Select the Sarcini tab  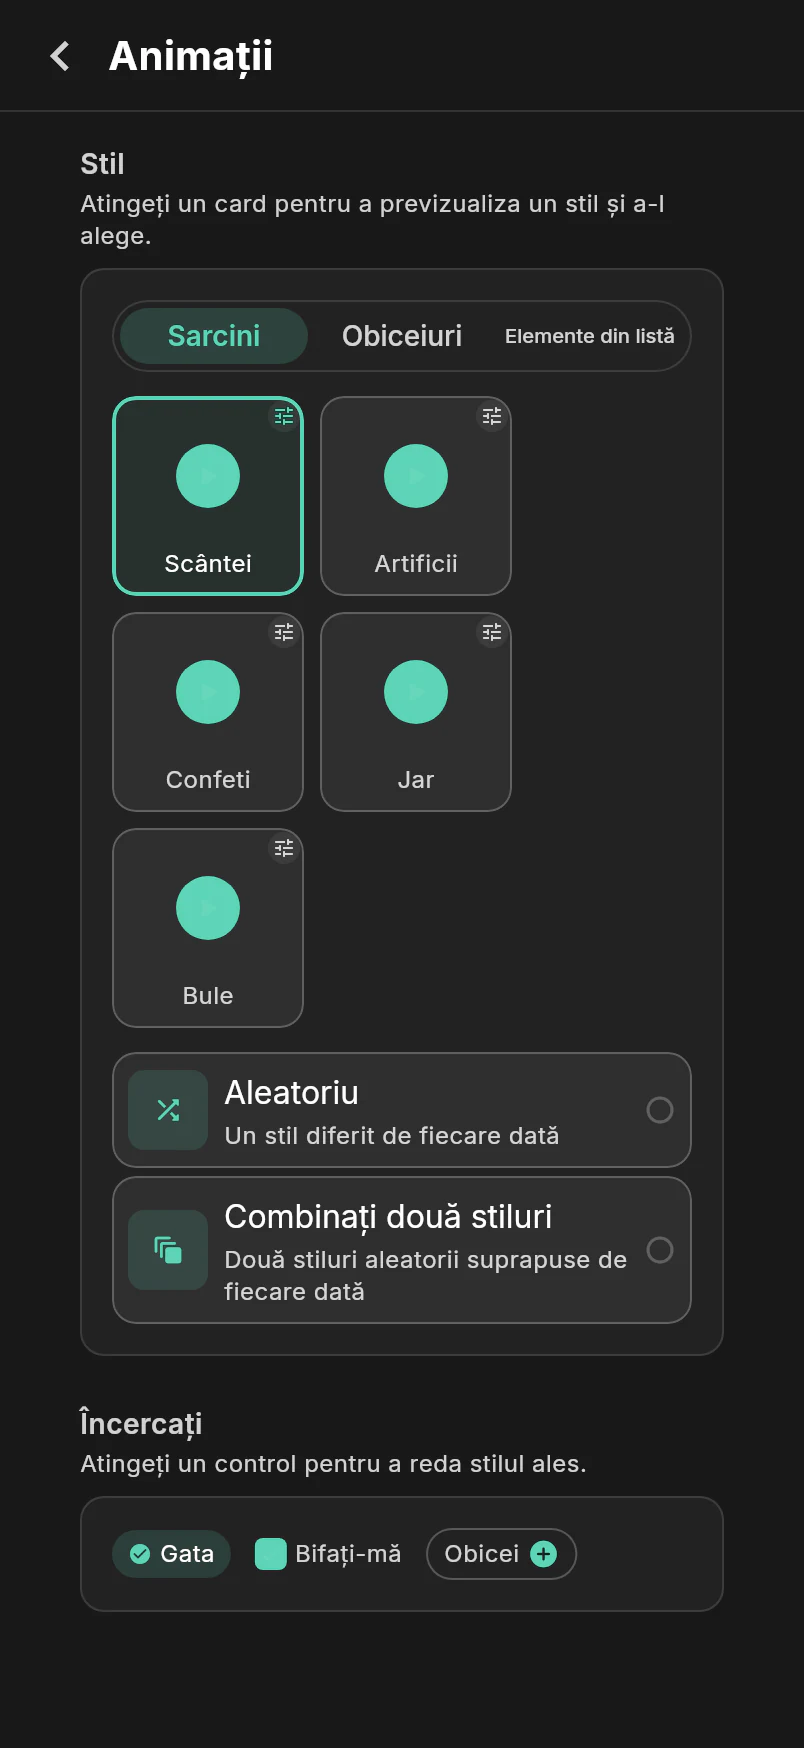(214, 336)
